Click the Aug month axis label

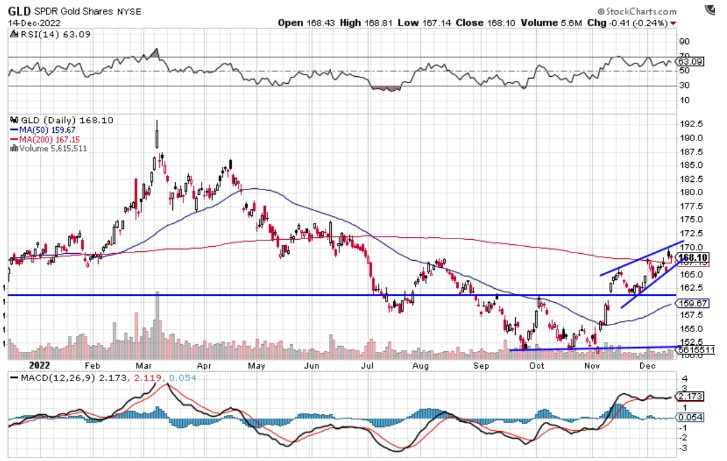(421, 365)
